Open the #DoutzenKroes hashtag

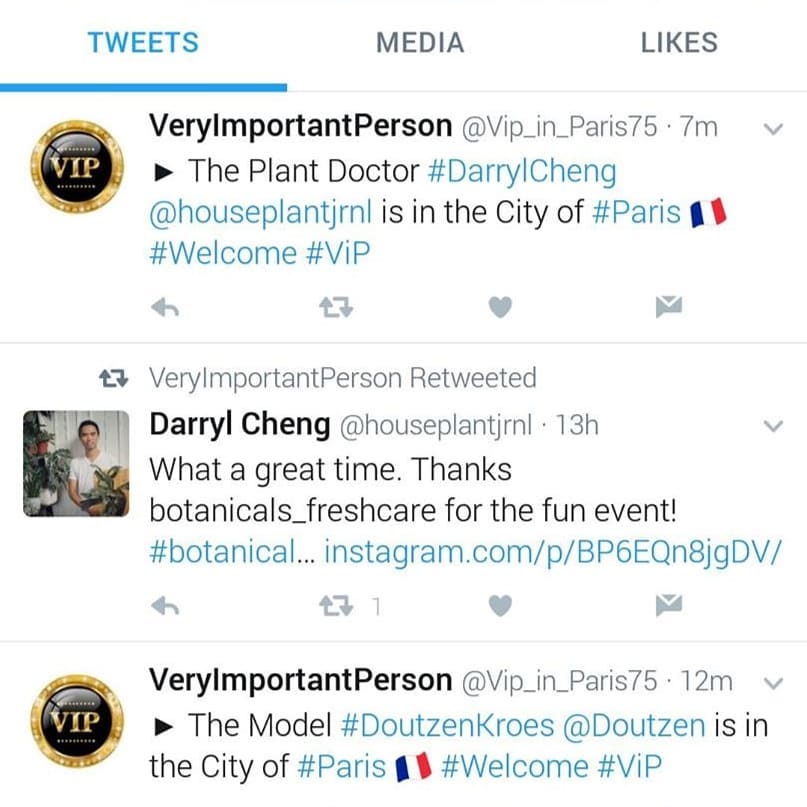447,726
